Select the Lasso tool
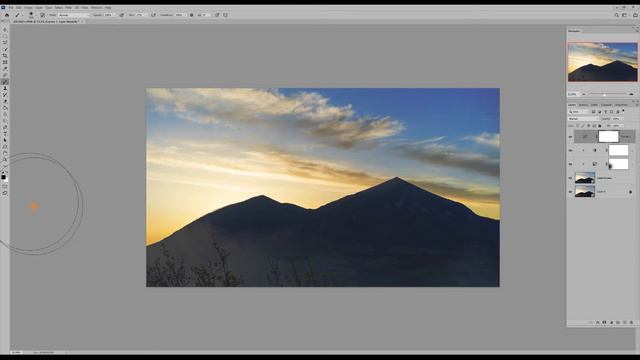The width and height of the screenshot is (640, 360). [x=5, y=43]
